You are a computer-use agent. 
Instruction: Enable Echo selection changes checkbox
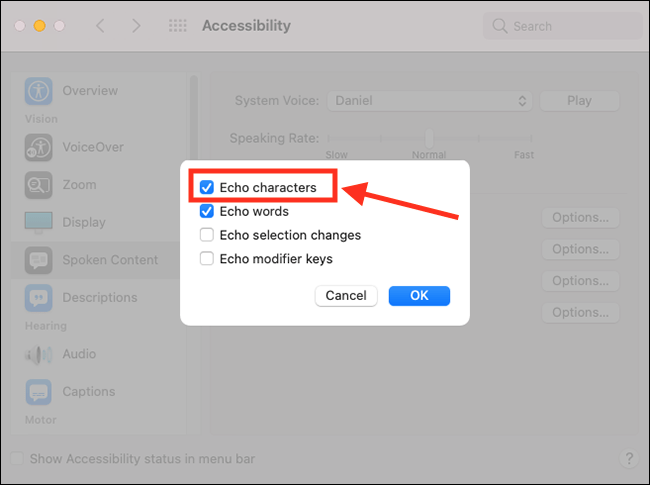click(207, 235)
